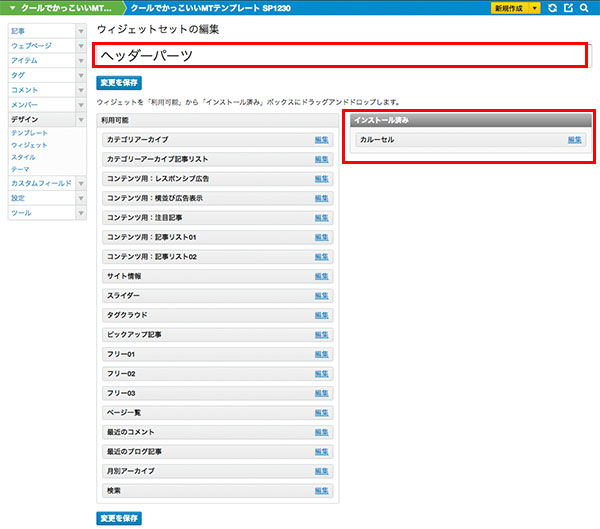Expand the コメント menu arrow
Screen dimensions: 600x529
81,90
